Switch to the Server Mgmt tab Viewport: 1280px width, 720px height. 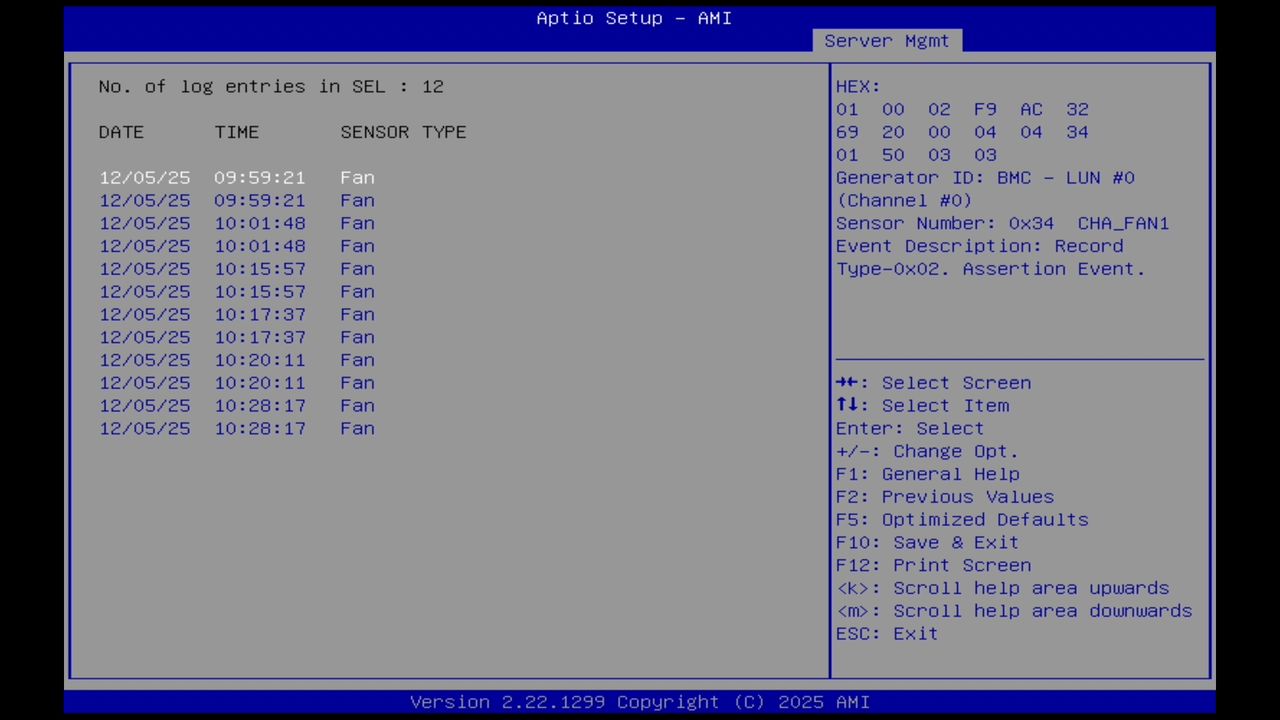click(x=886, y=40)
